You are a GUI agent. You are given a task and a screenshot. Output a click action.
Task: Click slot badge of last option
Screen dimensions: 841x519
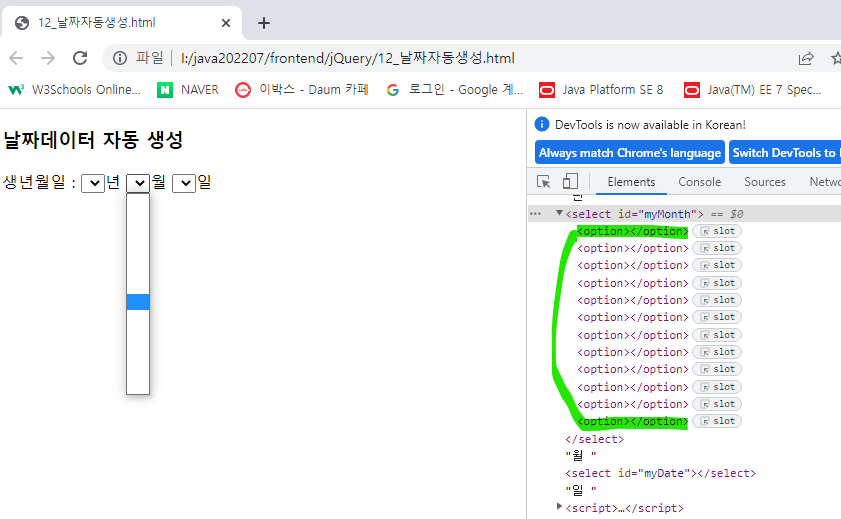pyautogui.click(x=717, y=421)
